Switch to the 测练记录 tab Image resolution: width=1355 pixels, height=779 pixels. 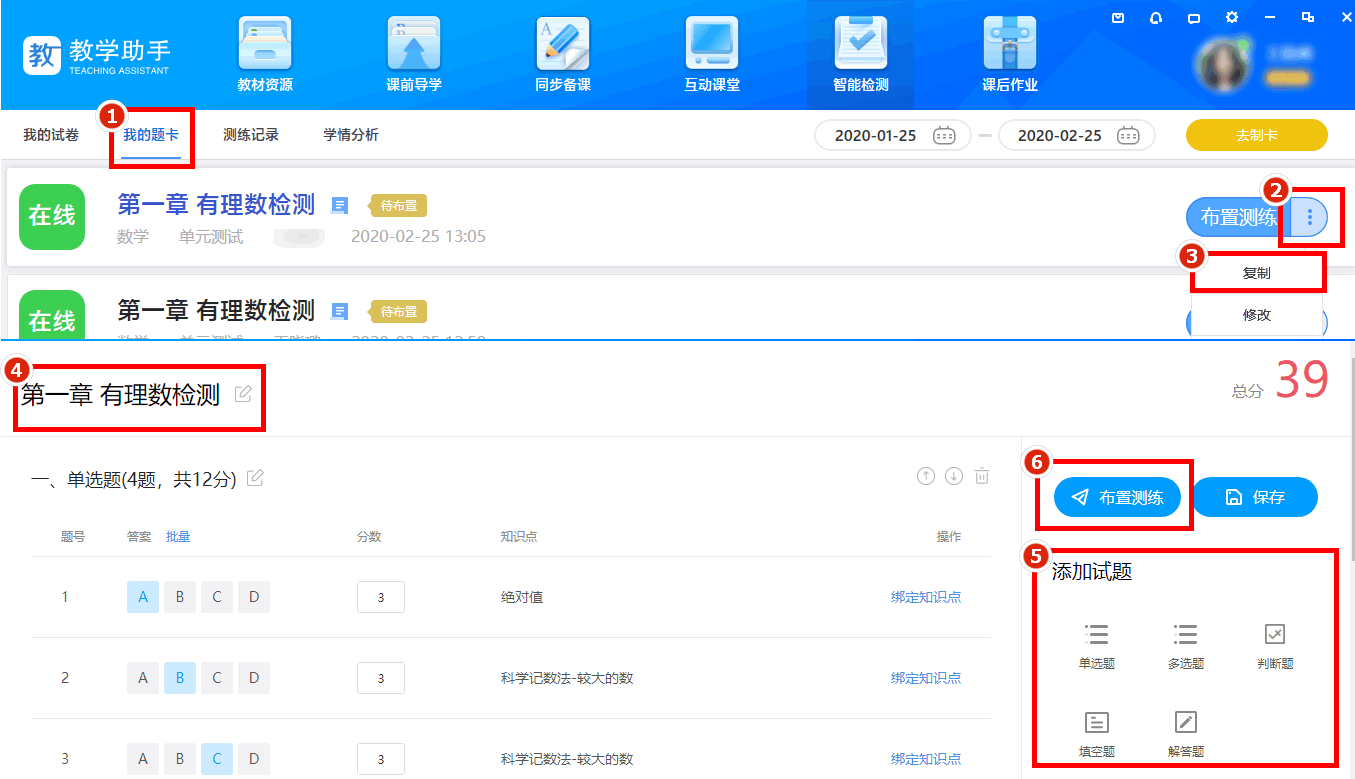tap(251, 135)
